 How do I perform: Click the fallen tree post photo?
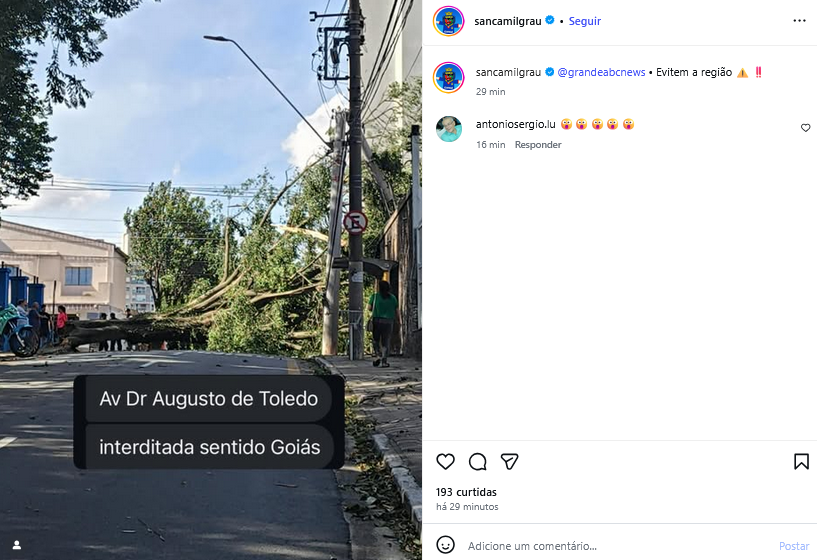pyautogui.click(x=211, y=280)
